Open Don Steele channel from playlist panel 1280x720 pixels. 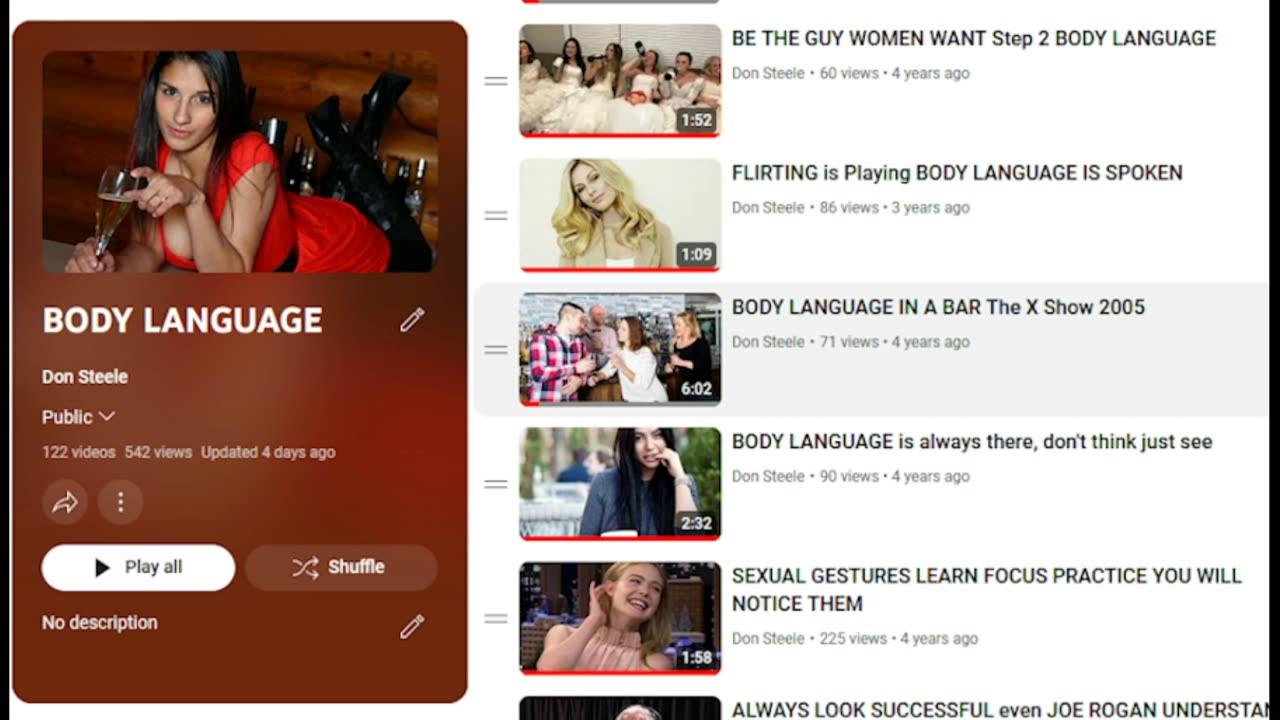[x=85, y=377]
